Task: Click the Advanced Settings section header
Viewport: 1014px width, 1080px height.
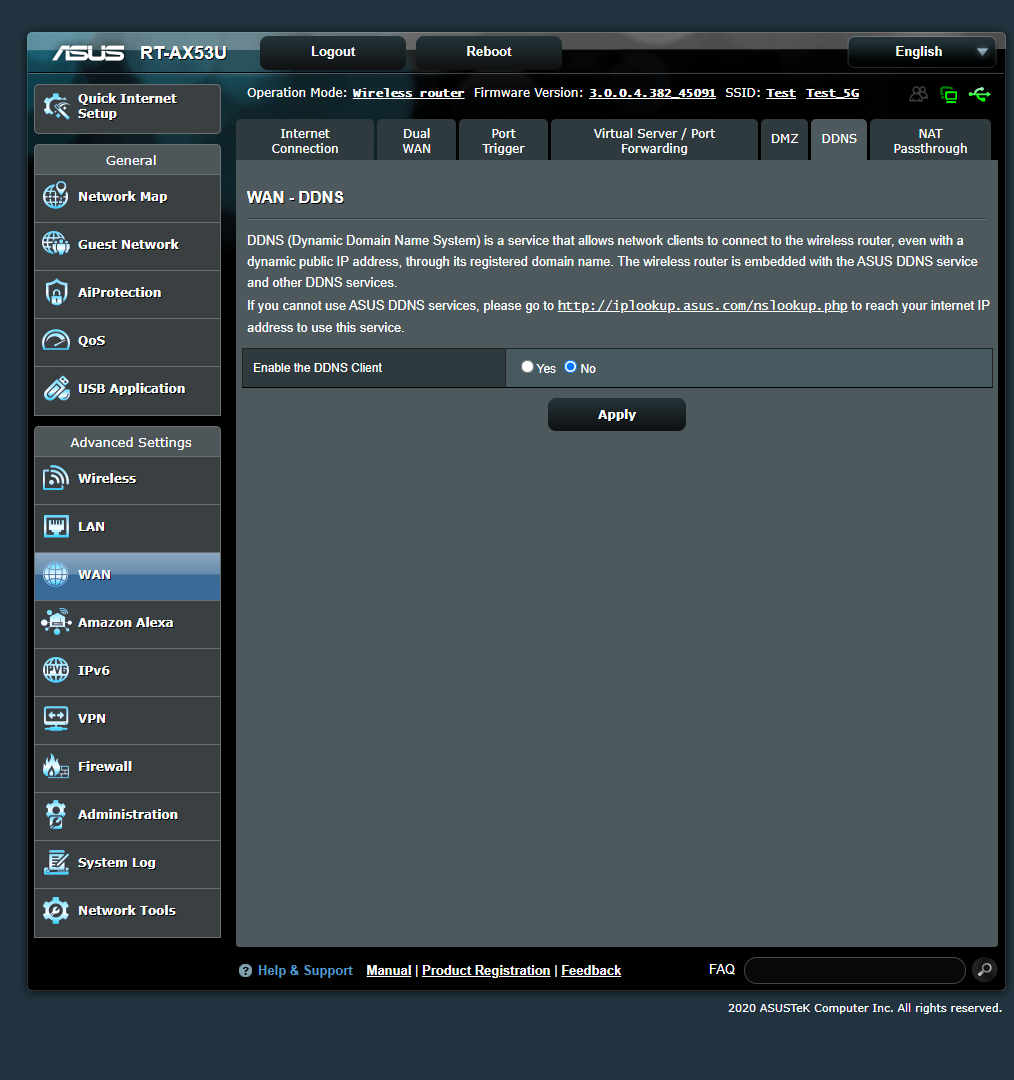Action: click(127, 442)
